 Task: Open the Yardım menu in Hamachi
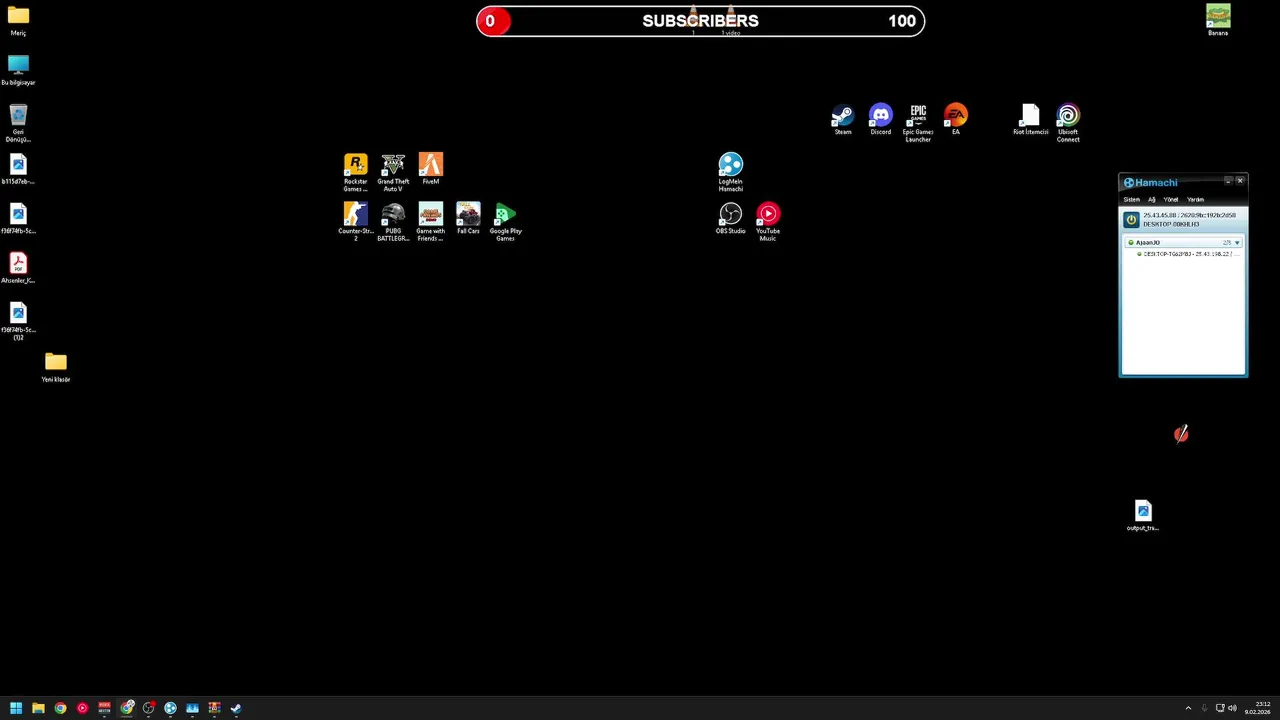1195,199
